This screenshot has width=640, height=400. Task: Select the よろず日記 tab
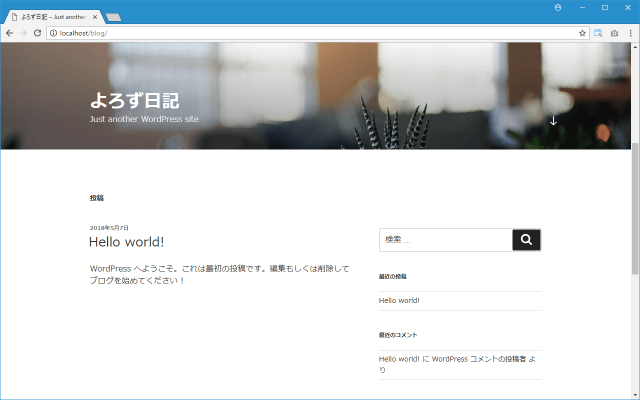pyautogui.click(x=53, y=17)
